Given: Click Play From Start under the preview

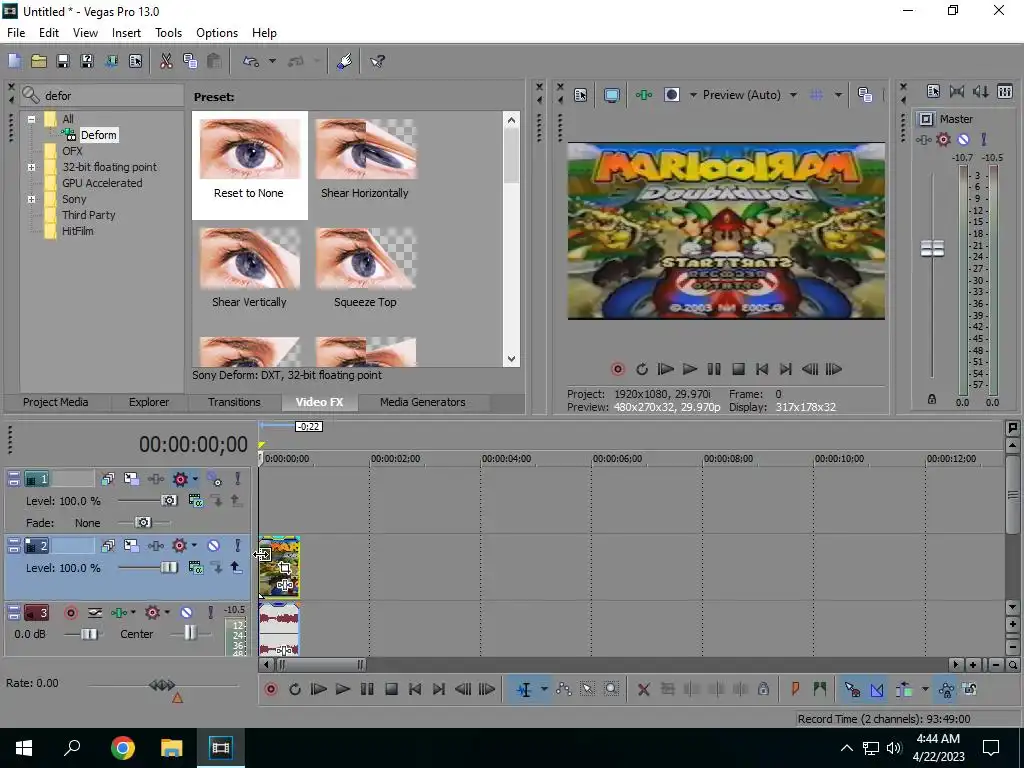Looking at the screenshot, I should (x=665, y=369).
